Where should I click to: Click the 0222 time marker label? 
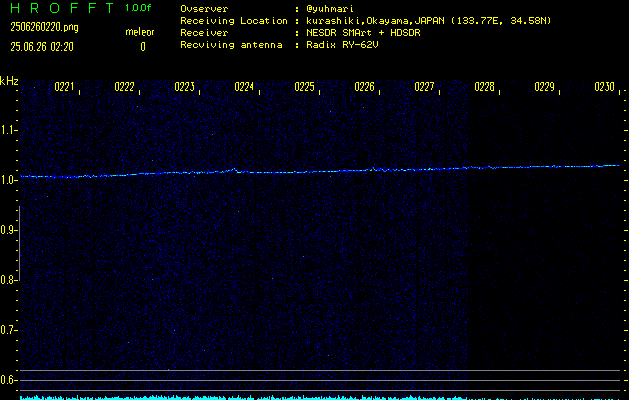tap(124, 87)
